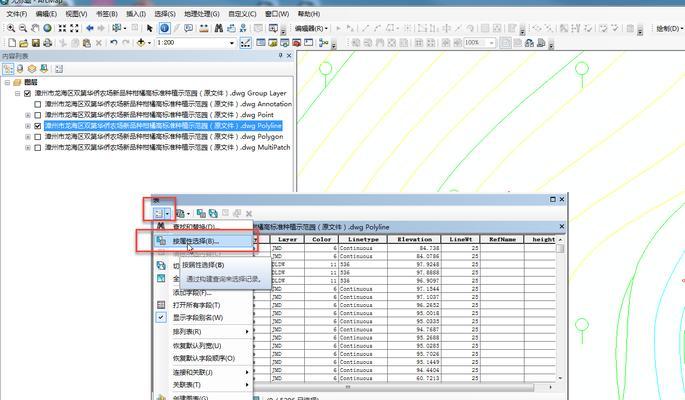Open the 地理处理(G) menu

[201, 14]
